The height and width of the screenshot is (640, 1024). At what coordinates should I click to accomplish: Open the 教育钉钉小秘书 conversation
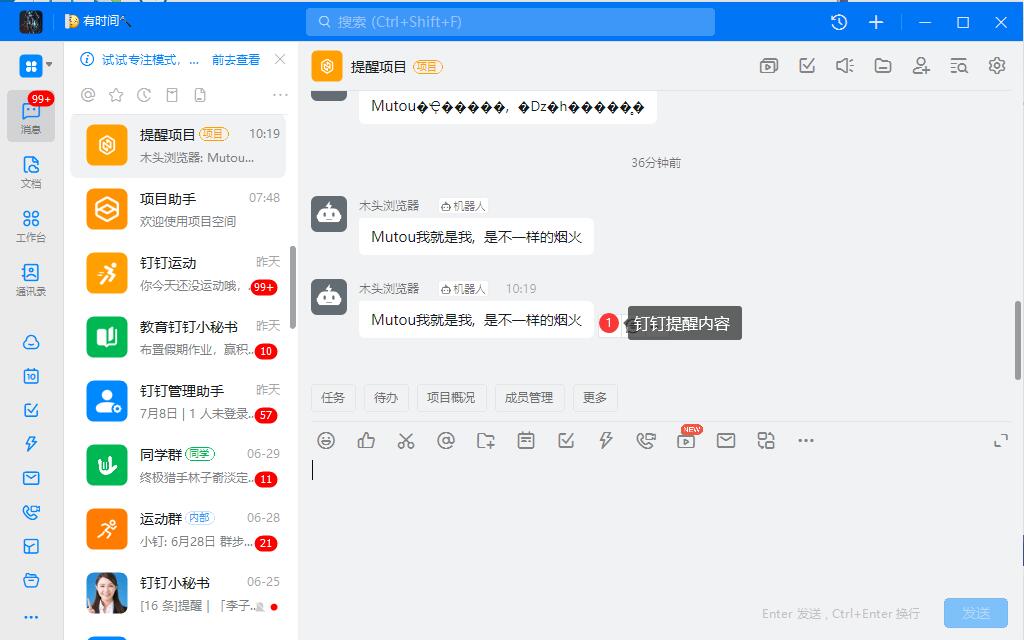point(178,338)
